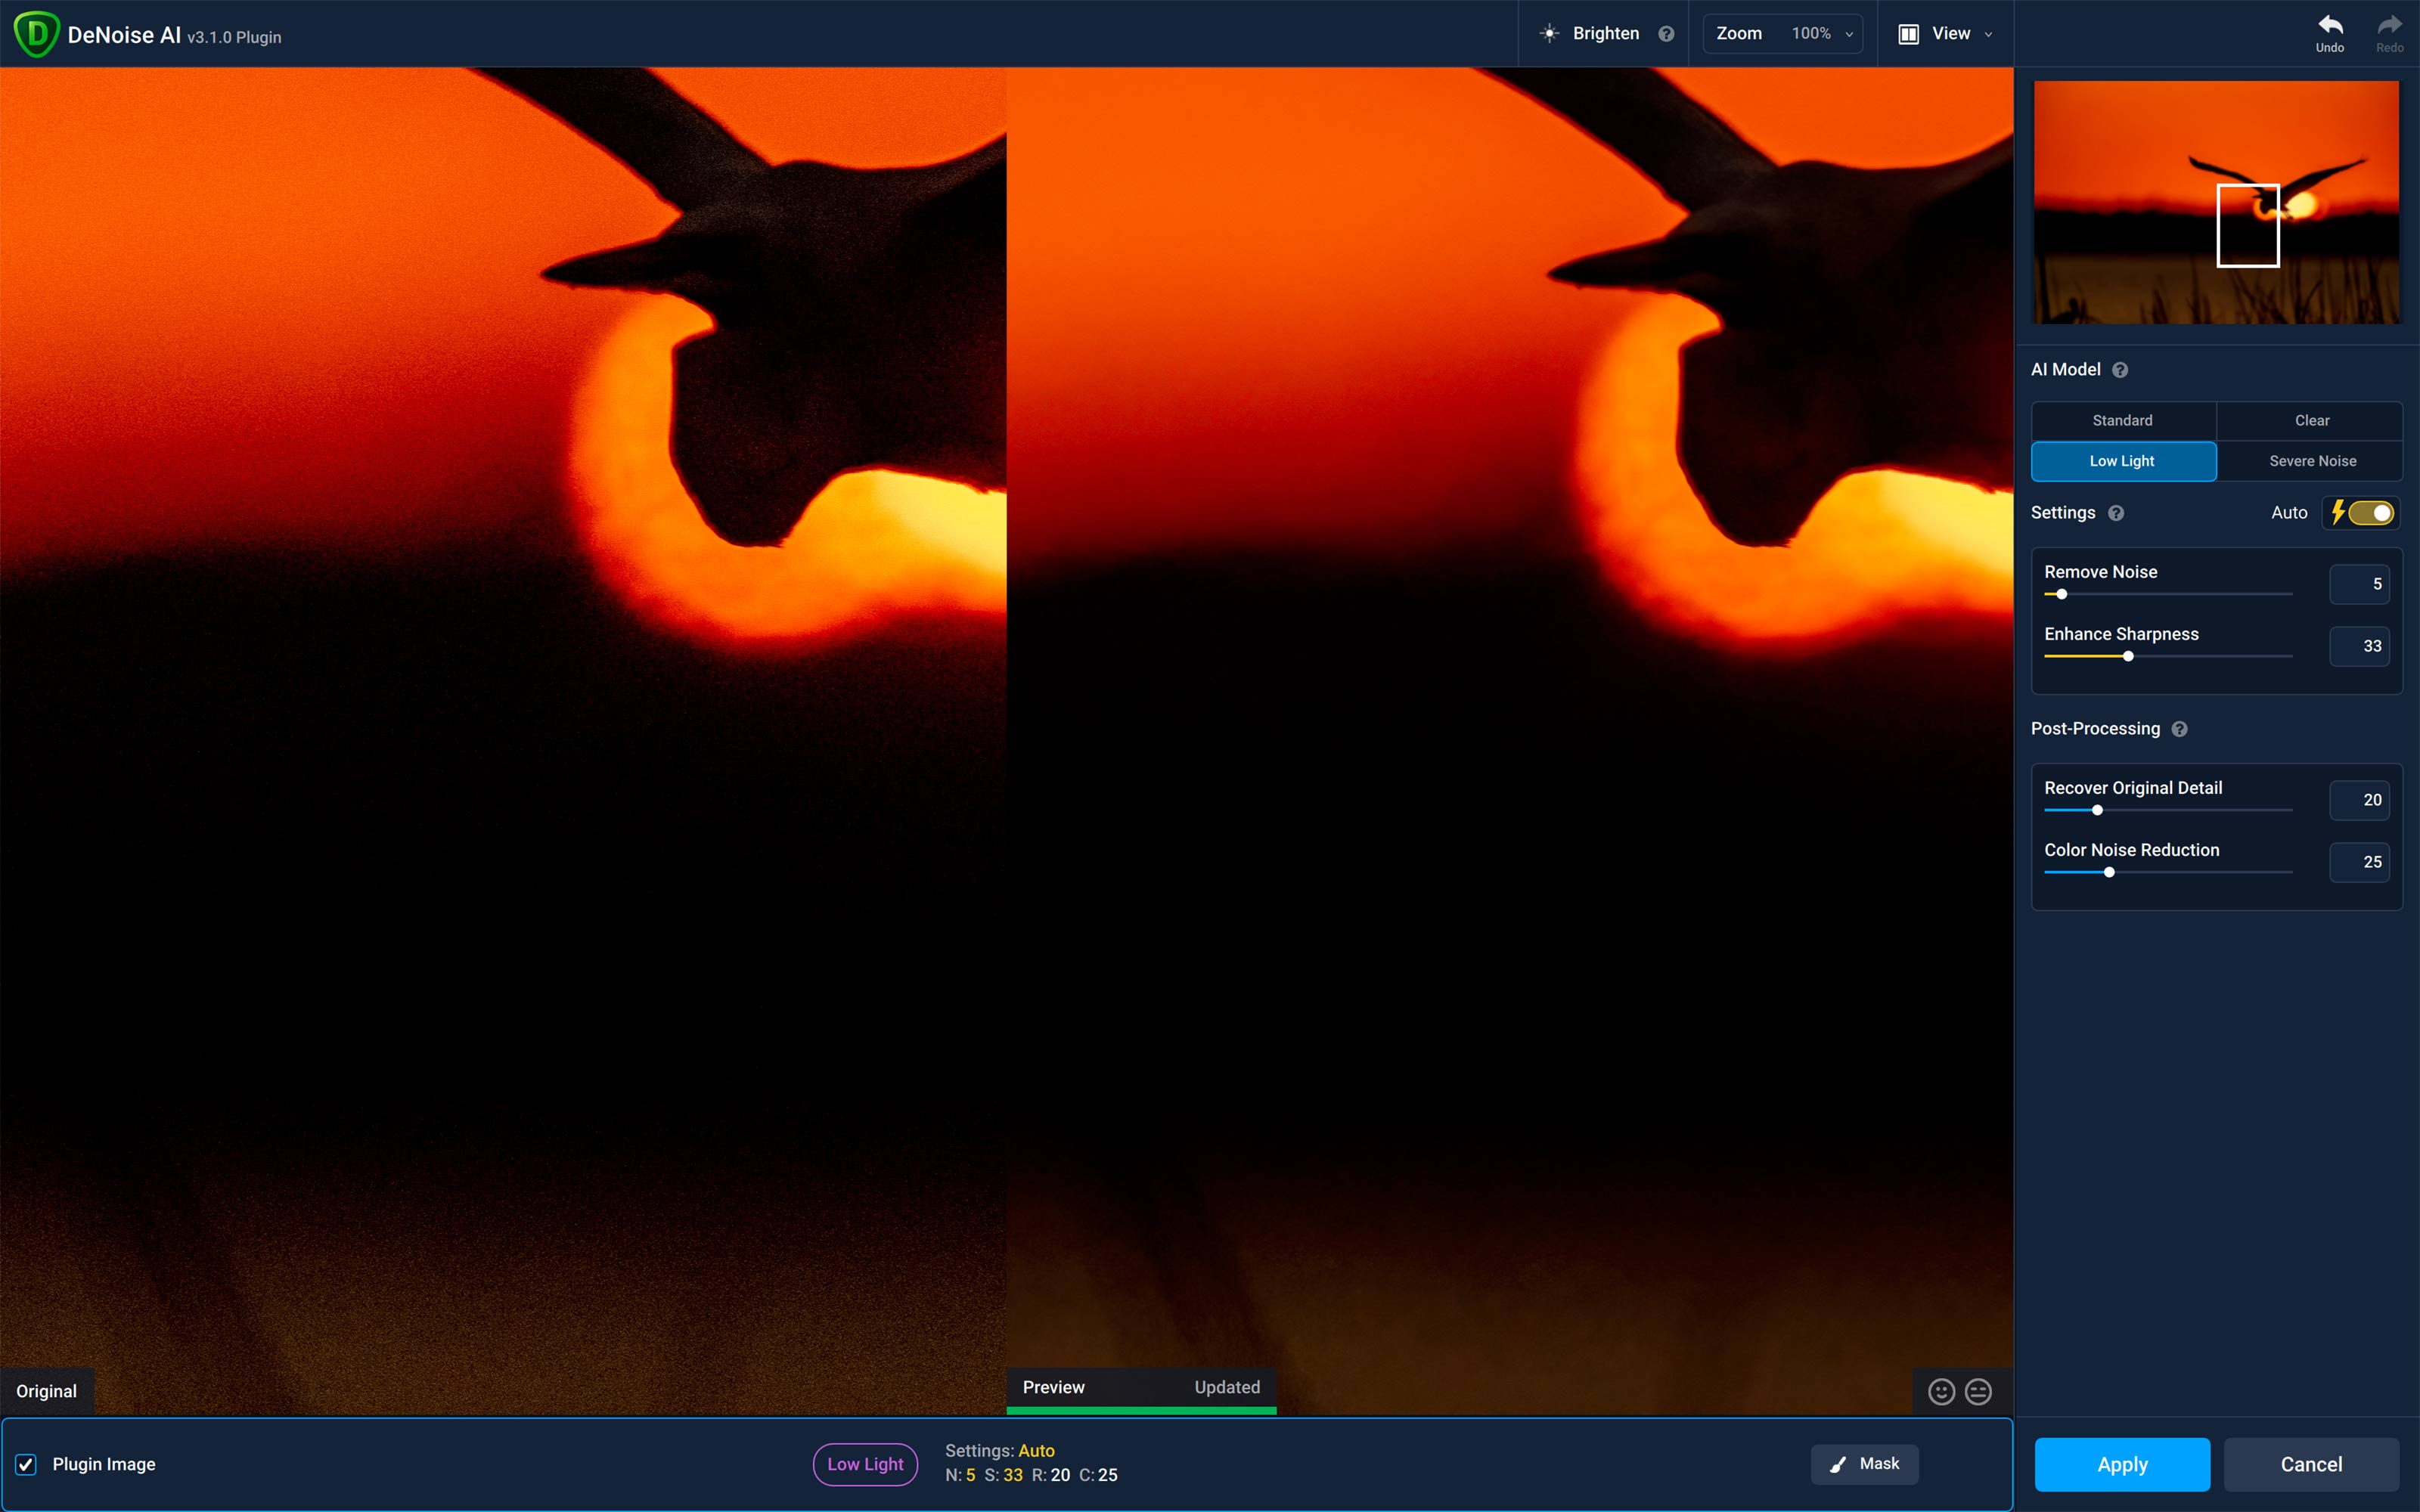This screenshot has width=2420, height=1512.
Task: Adjust the Enhance Sharpness slider
Action: [2168, 656]
